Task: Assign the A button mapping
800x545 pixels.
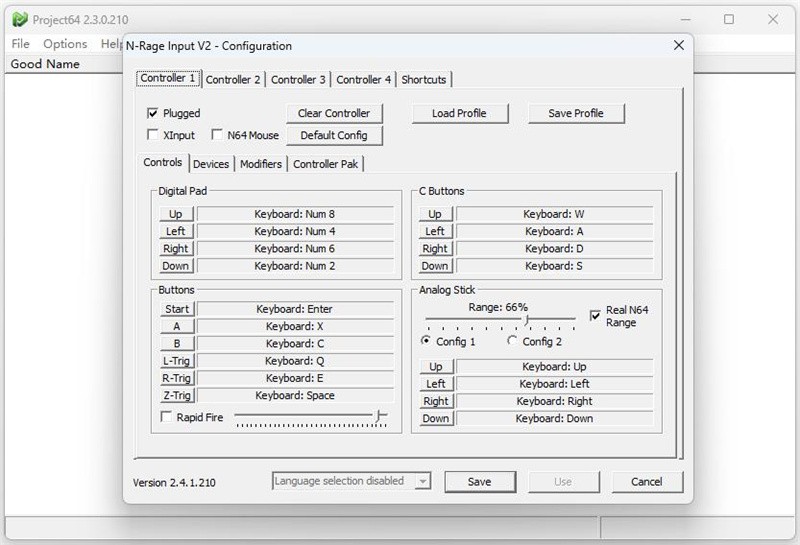Action: (177, 326)
